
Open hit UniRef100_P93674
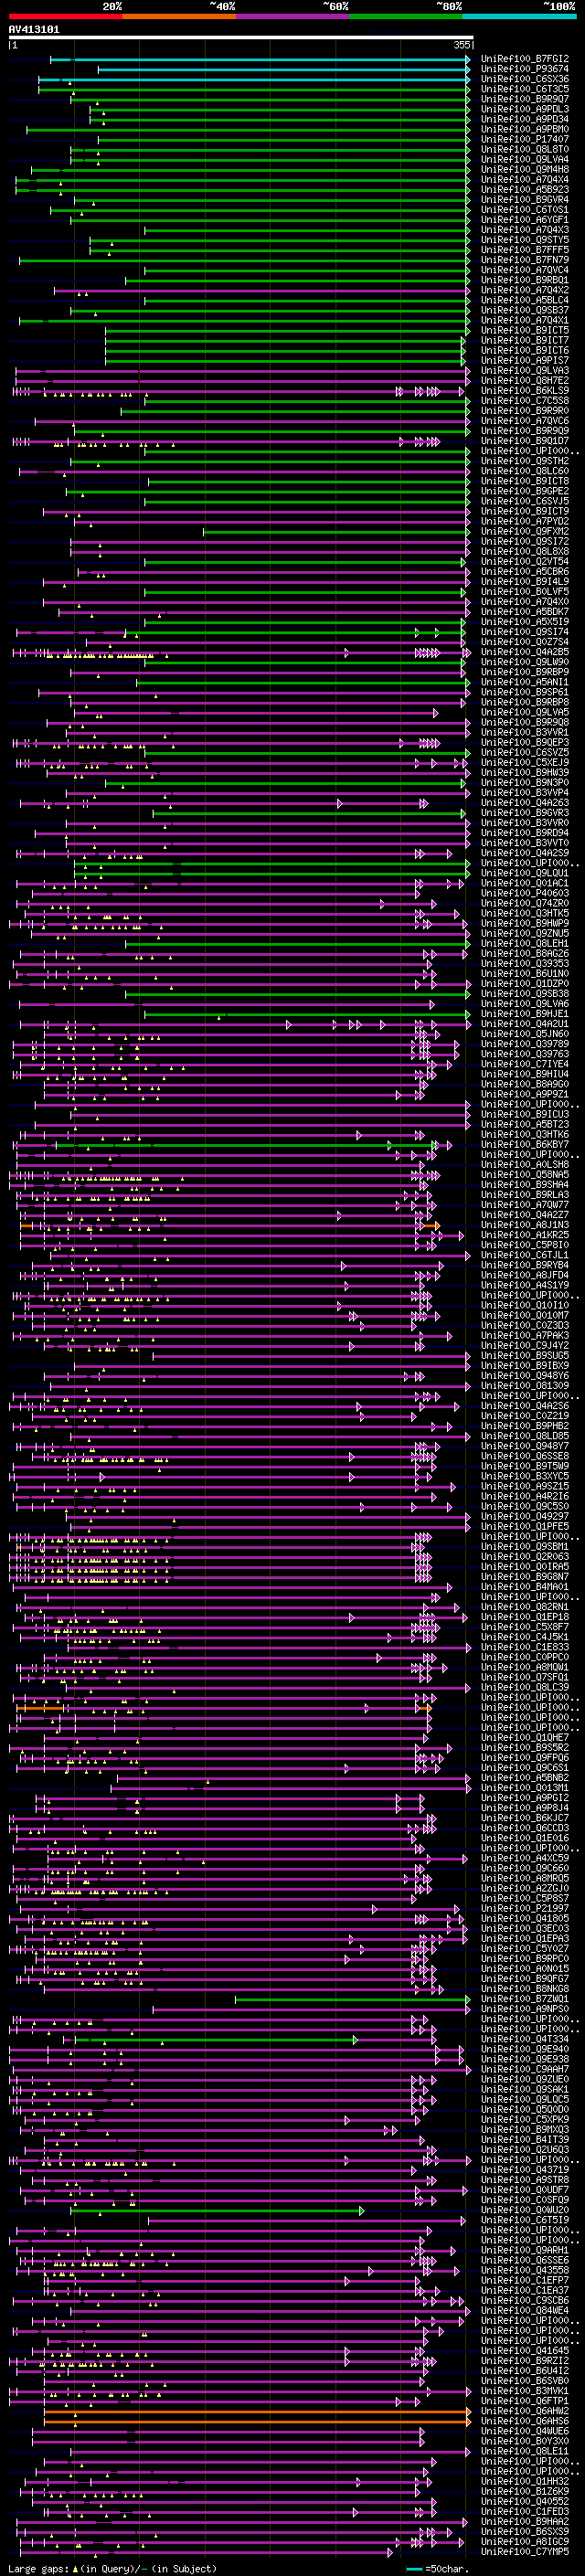pos(525,69)
